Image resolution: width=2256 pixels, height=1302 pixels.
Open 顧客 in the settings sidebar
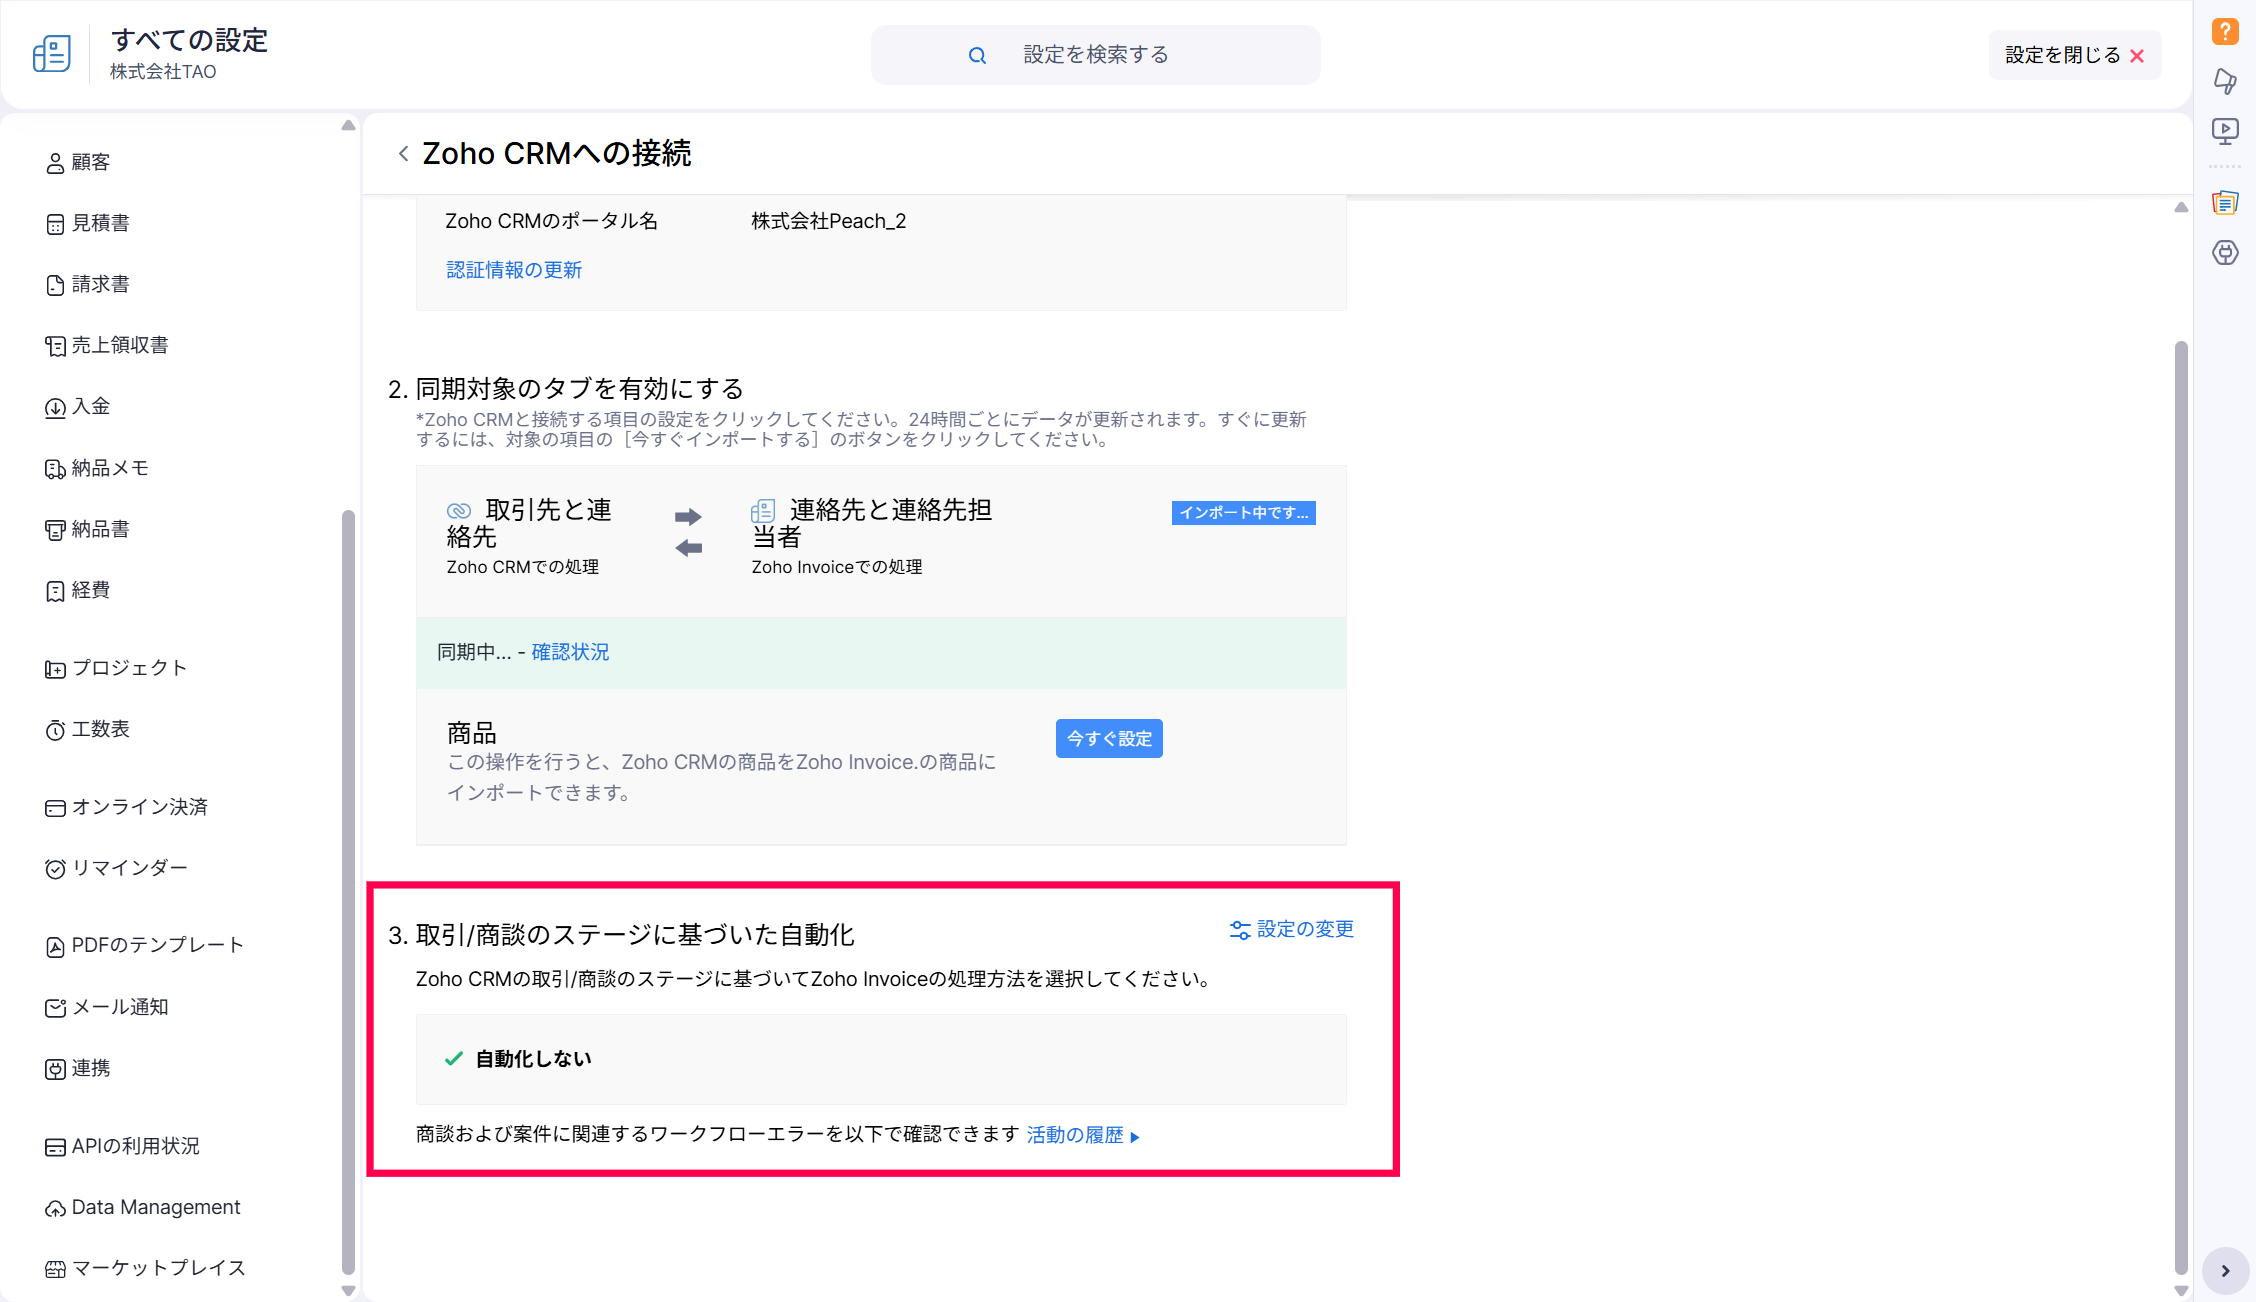click(x=90, y=162)
